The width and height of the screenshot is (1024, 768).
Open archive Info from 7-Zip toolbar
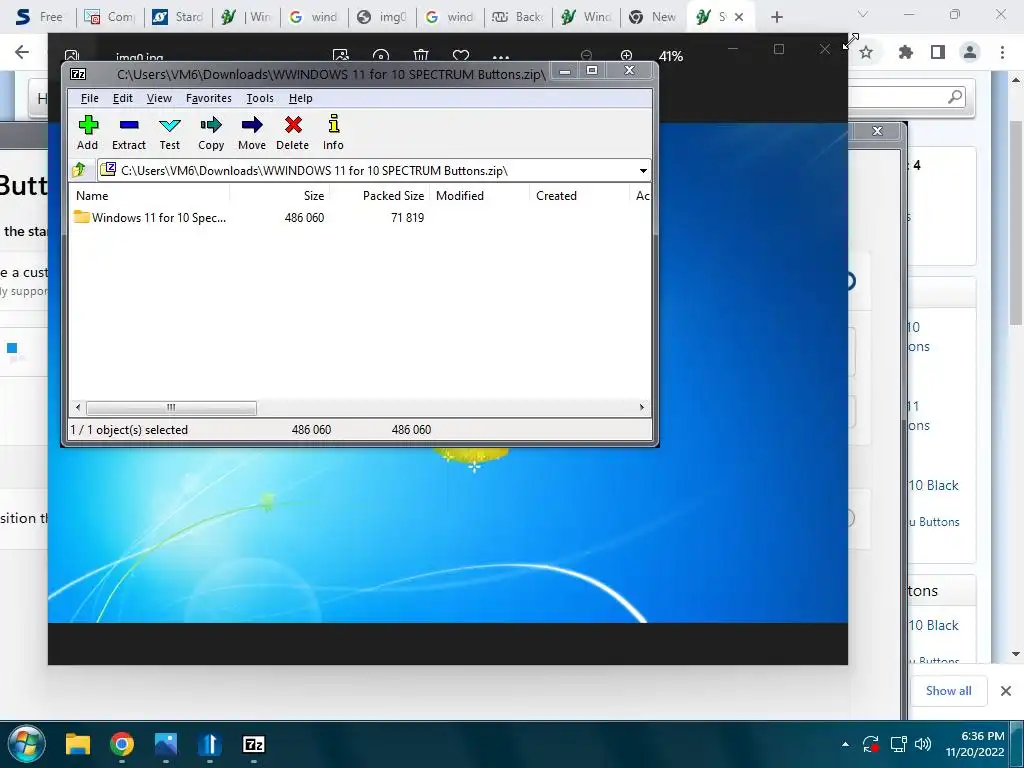click(x=333, y=133)
